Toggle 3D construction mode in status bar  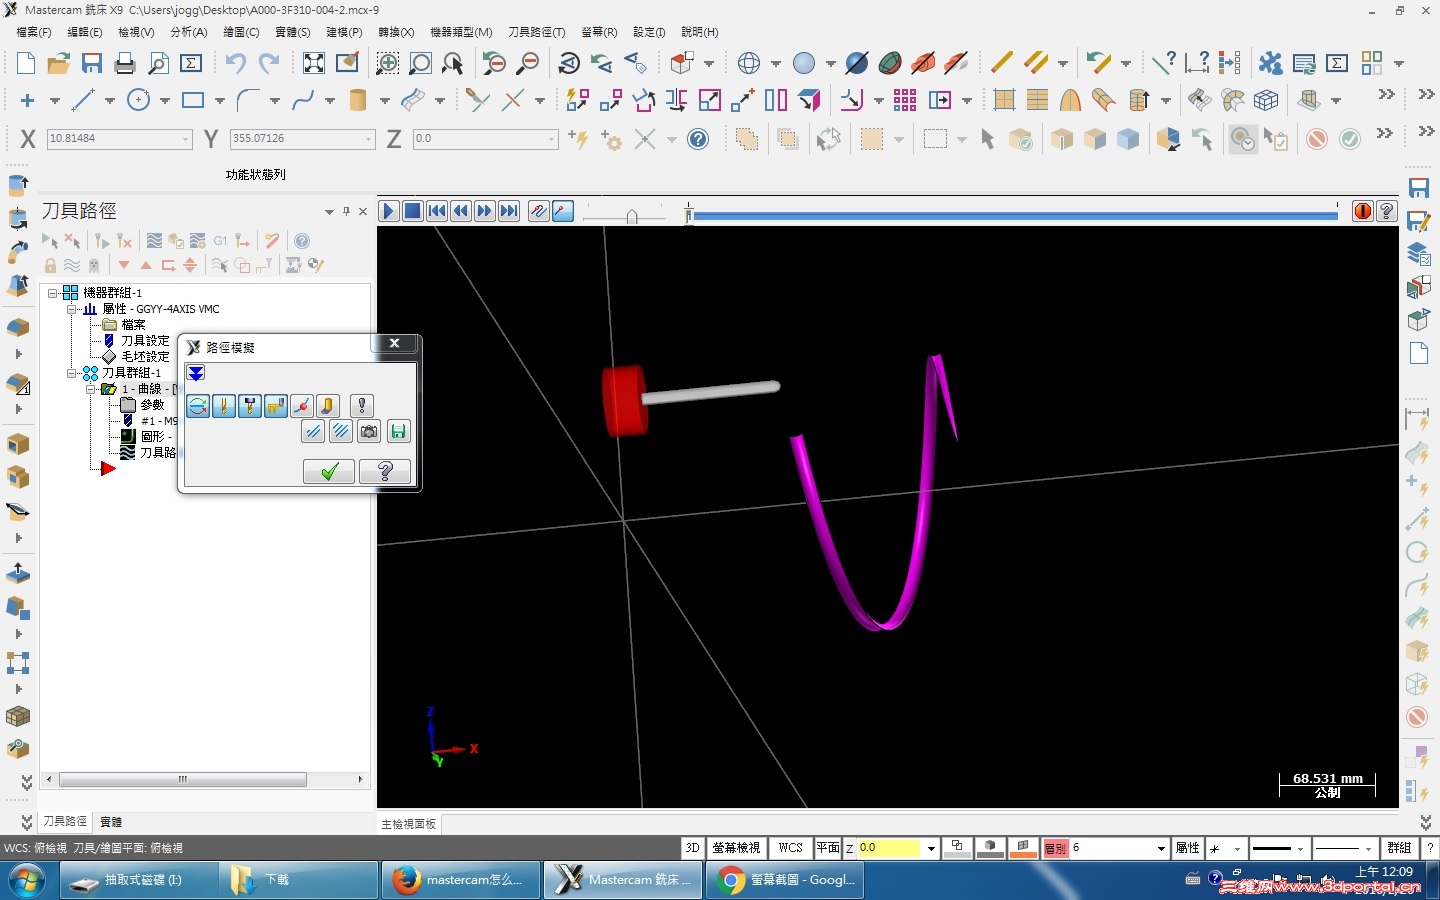click(x=692, y=848)
